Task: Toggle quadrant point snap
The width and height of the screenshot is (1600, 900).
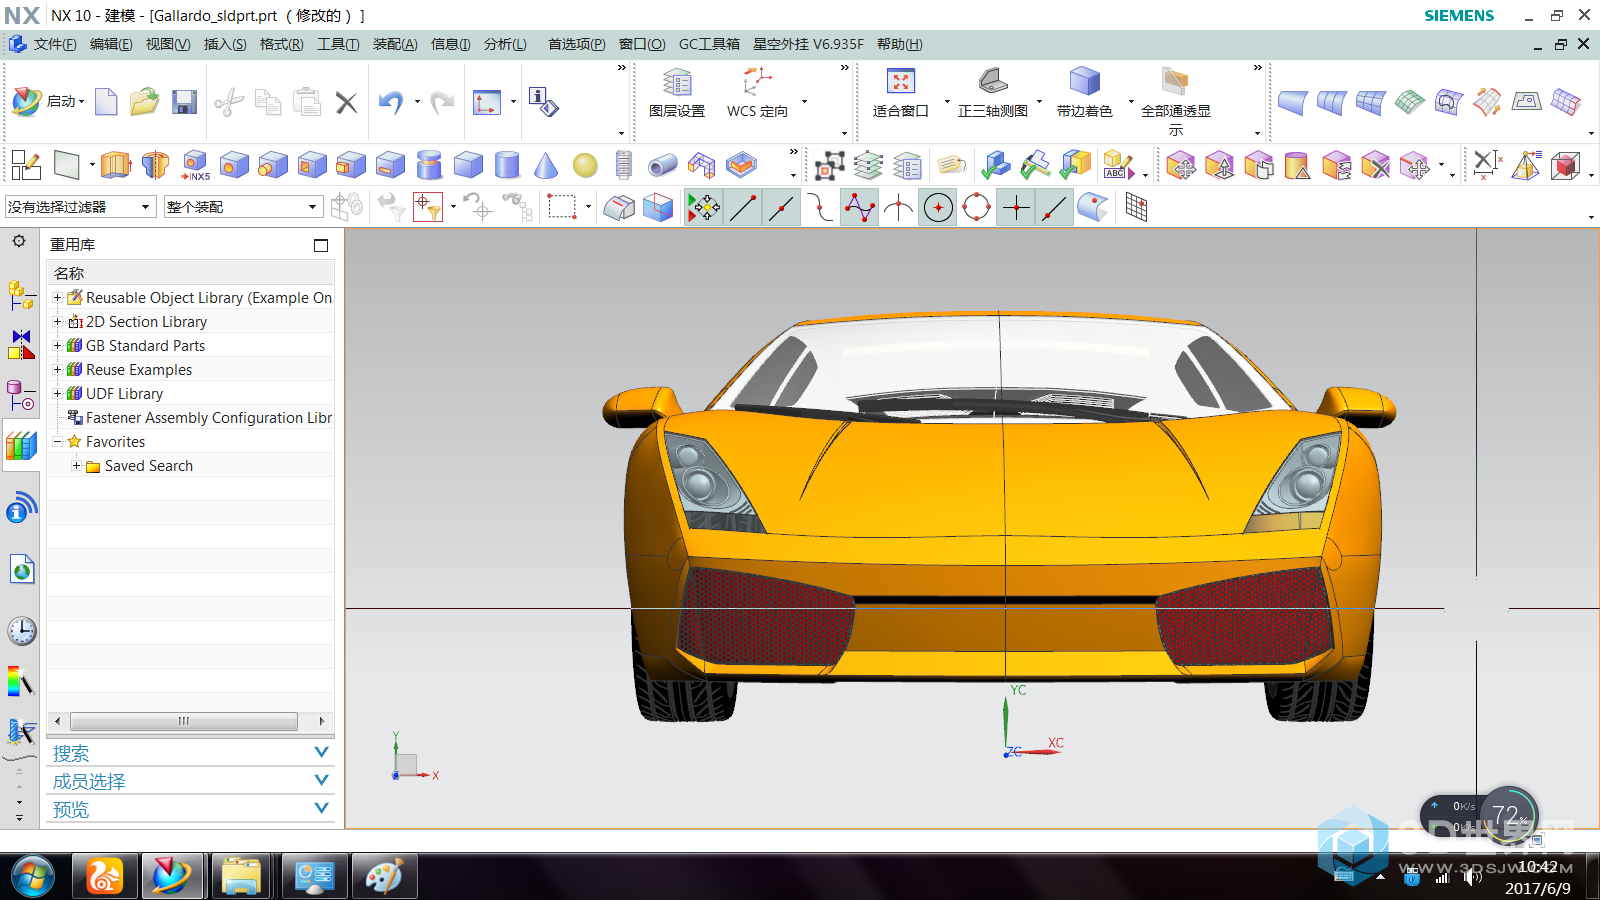Action: (976, 207)
